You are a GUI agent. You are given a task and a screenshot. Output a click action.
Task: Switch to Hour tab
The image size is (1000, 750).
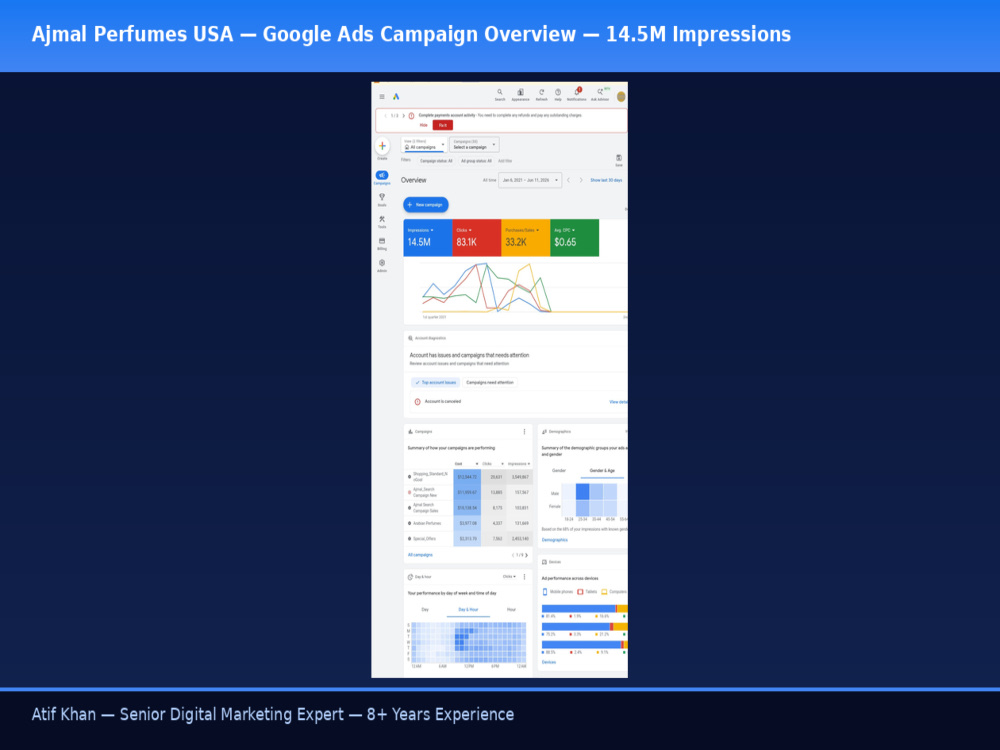pyautogui.click(x=511, y=610)
